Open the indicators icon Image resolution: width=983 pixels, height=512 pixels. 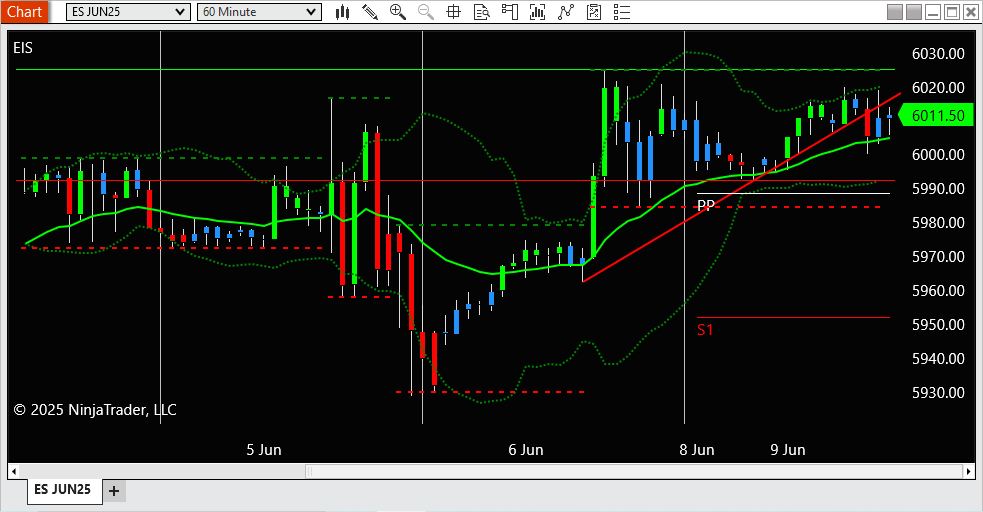[x=537, y=12]
